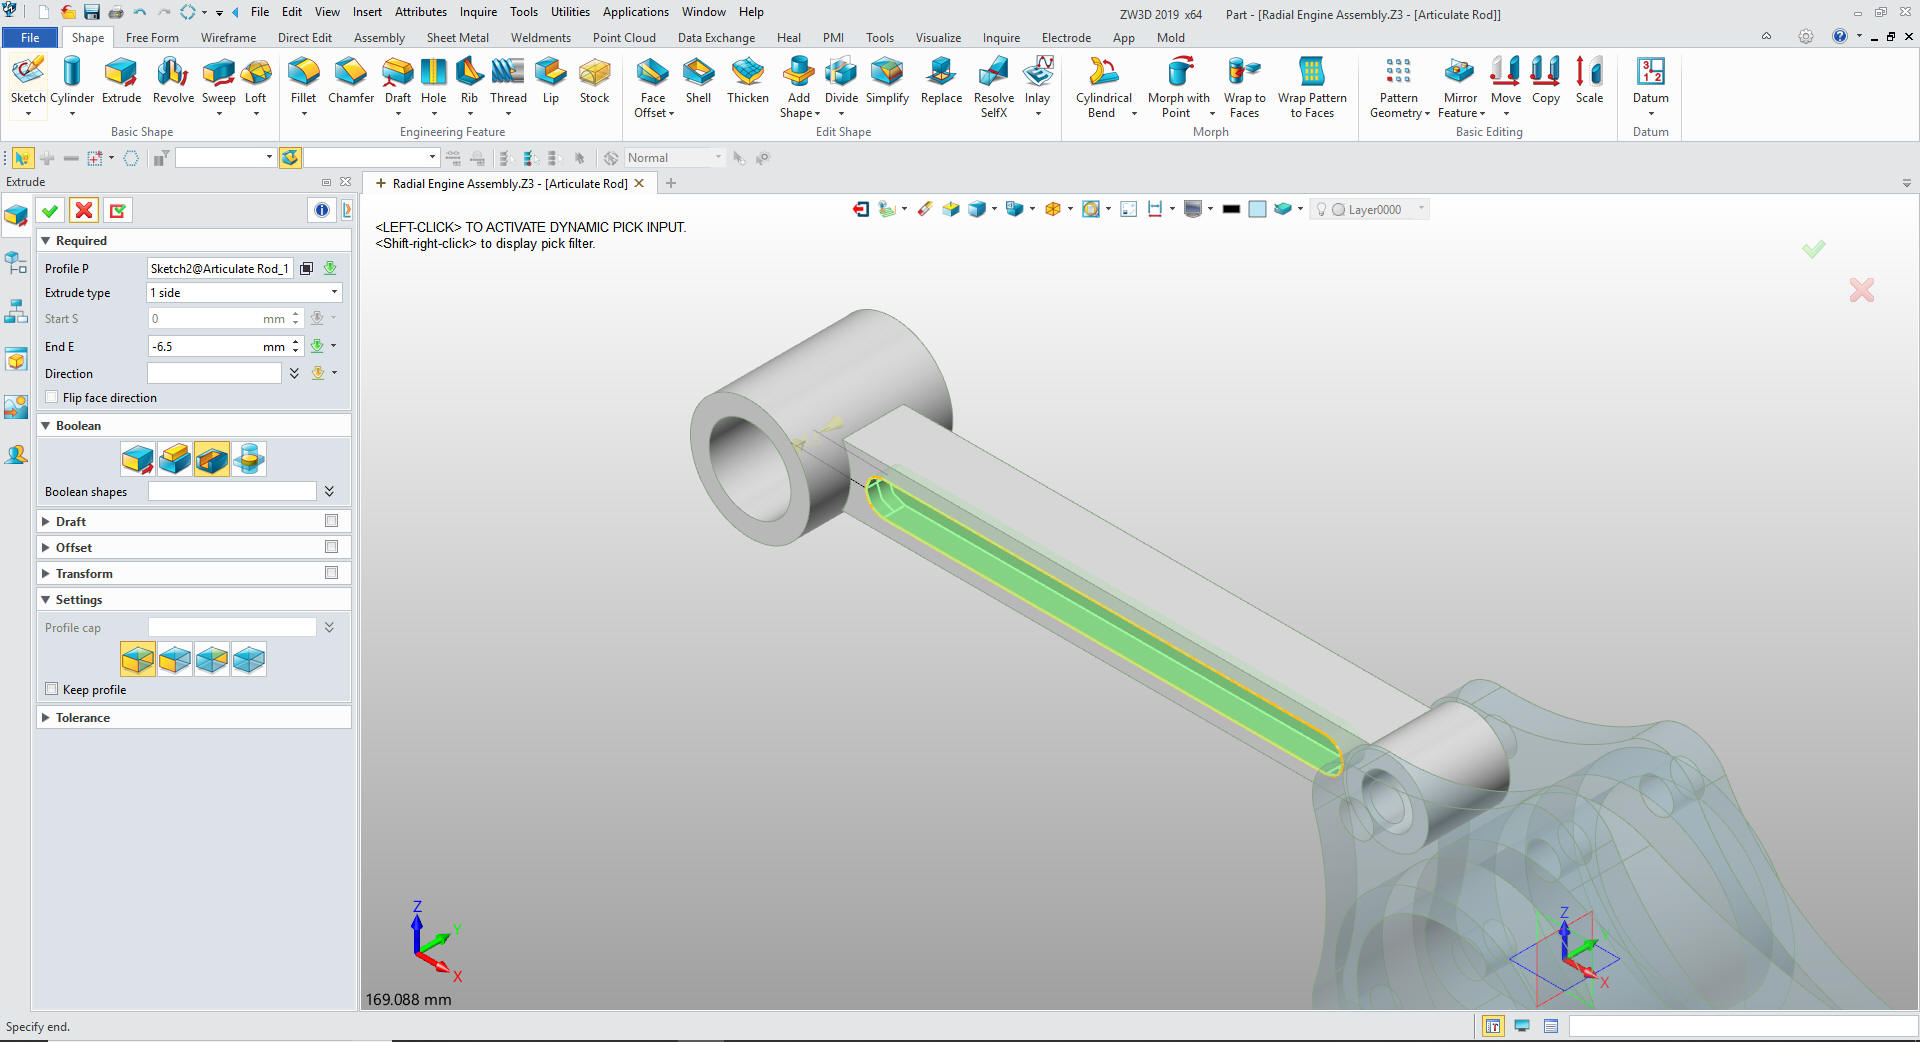Image resolution: width=1920 pixels, height=1042 pixels.
Task: Click the File button
Action: (30, 38)
